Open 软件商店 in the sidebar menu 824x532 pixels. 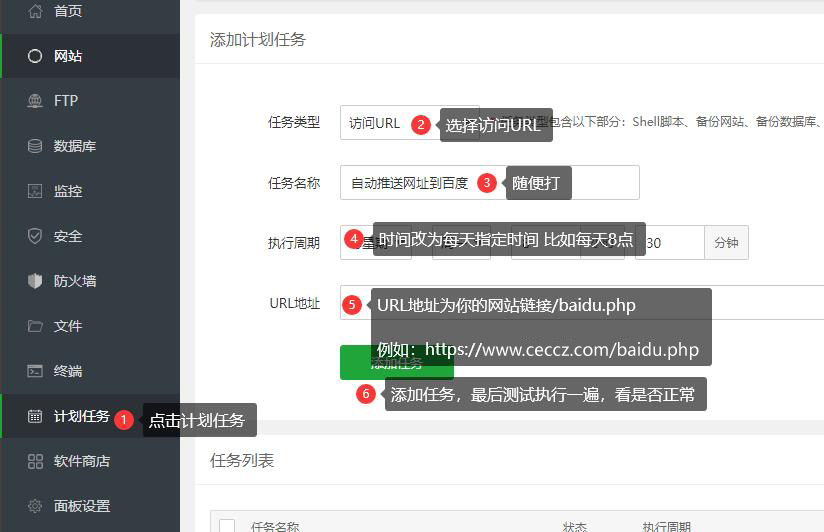pos(81,461)
